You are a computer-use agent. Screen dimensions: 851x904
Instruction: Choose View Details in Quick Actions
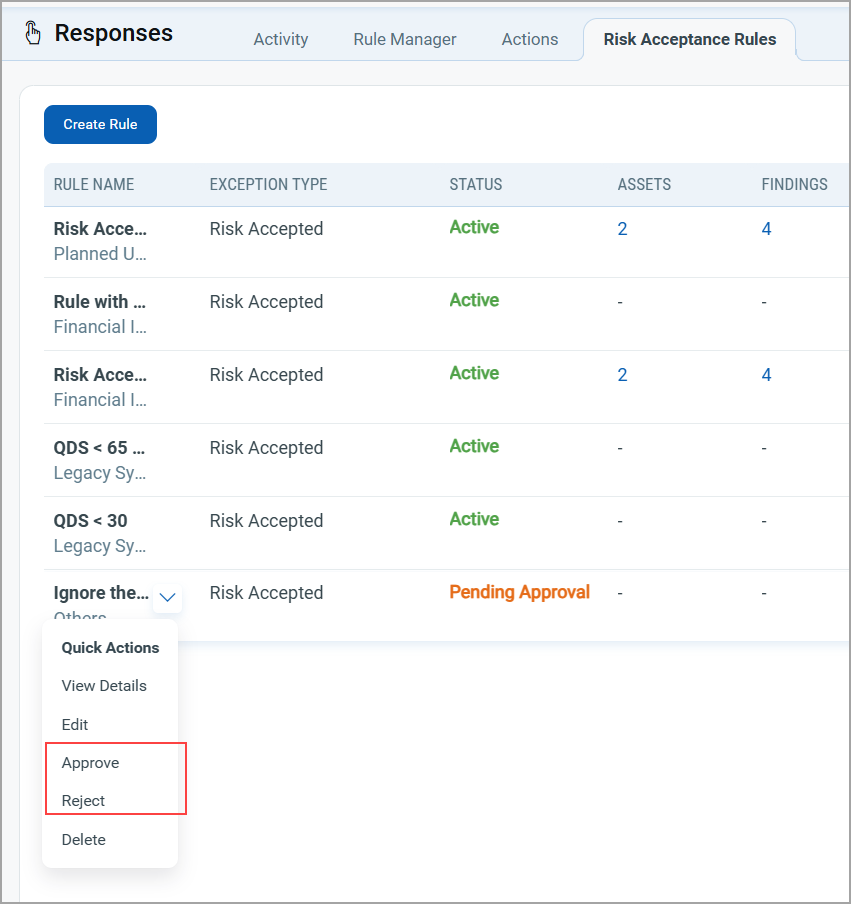pos(104,686)
